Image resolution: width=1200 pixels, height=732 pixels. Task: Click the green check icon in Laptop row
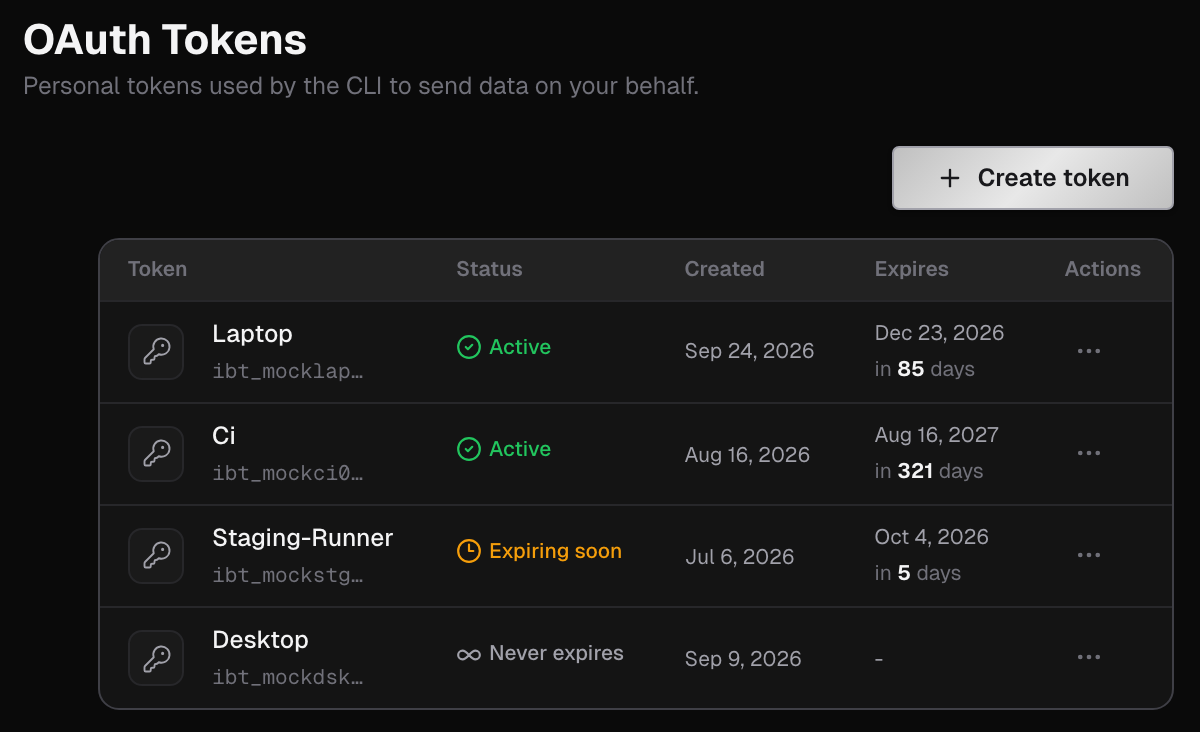468,347
